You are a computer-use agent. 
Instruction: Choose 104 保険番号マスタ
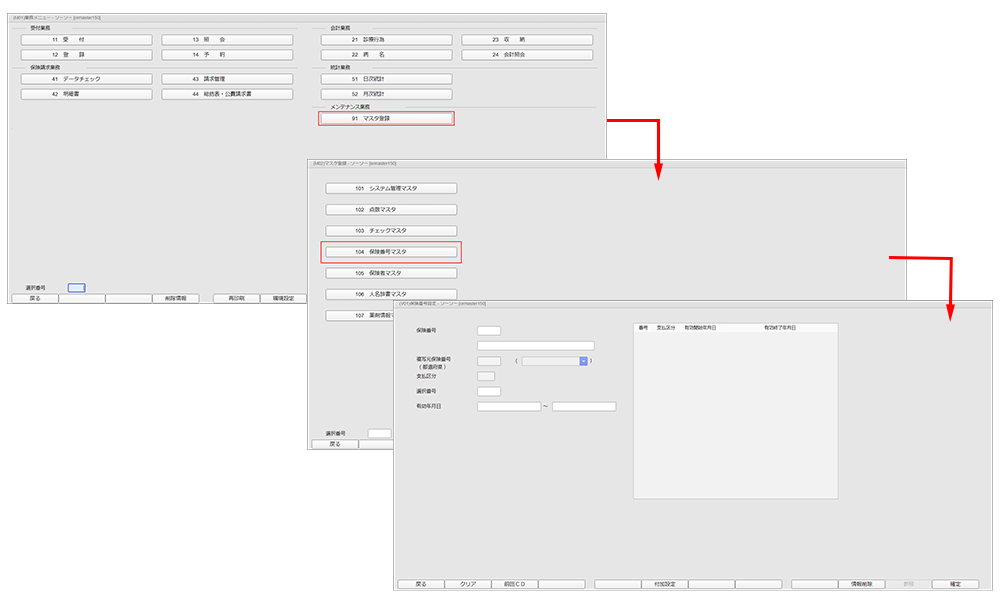[x=391, y=252]
